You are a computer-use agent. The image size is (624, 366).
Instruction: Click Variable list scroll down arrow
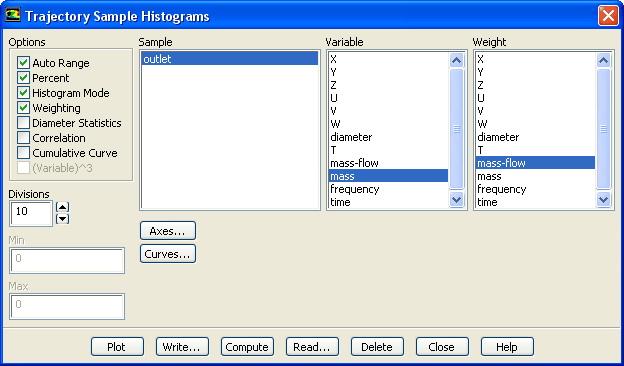456,199
